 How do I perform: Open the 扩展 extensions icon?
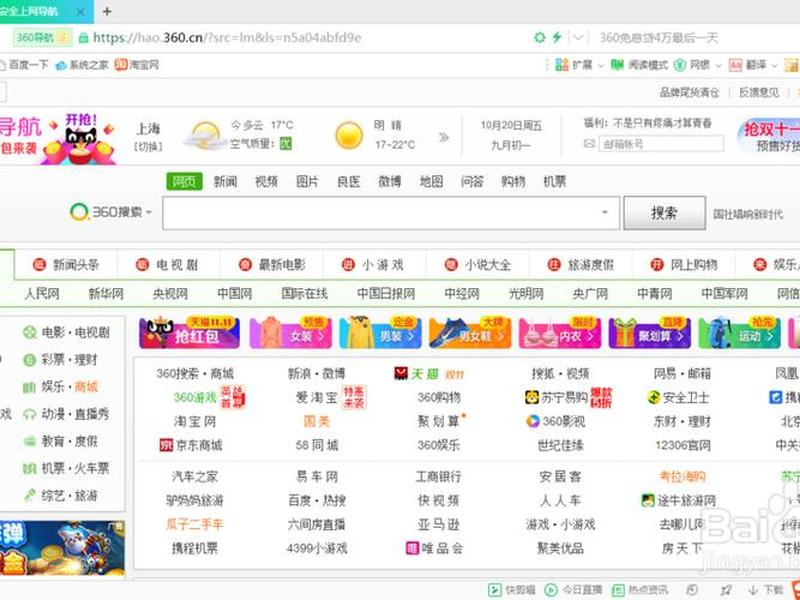[x=562, y=65]
